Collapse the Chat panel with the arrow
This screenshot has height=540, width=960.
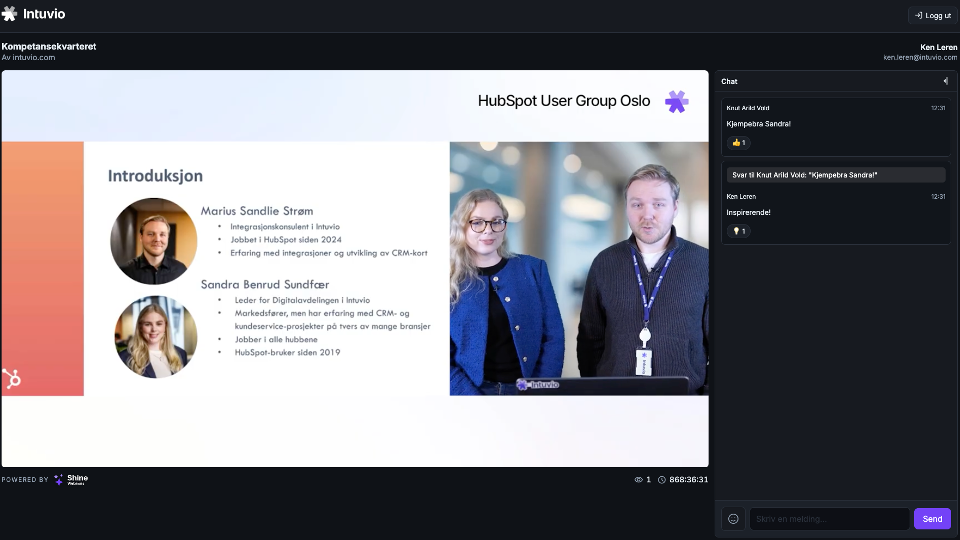[x=946, y=81]
